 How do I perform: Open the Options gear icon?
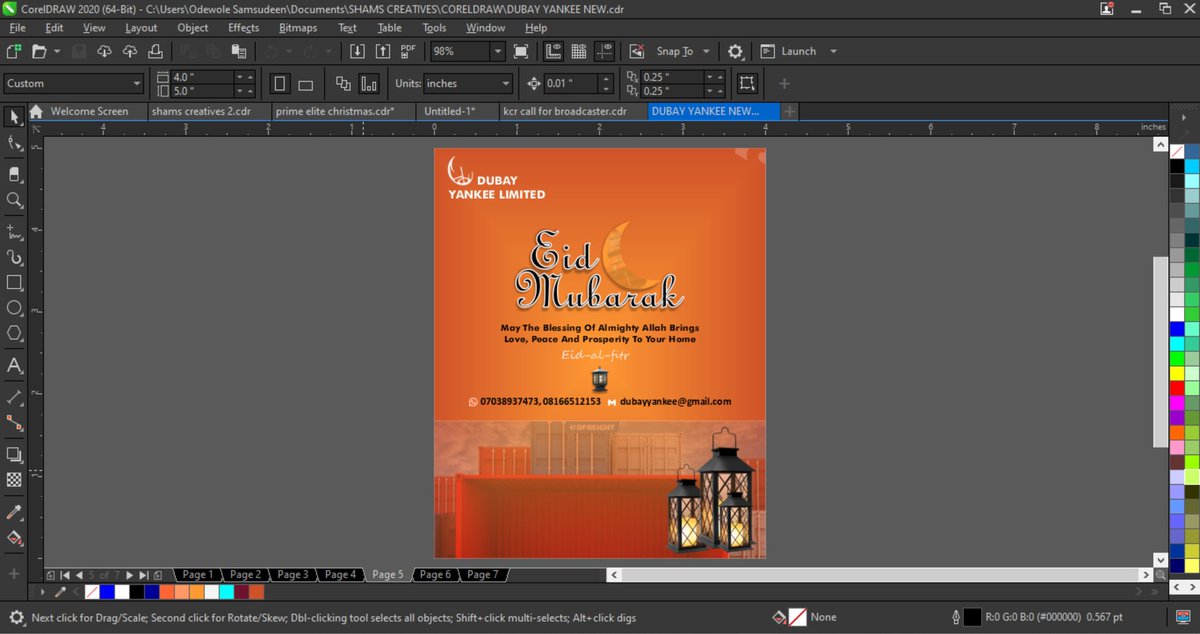pyautogui.click(x=735, y=51)
